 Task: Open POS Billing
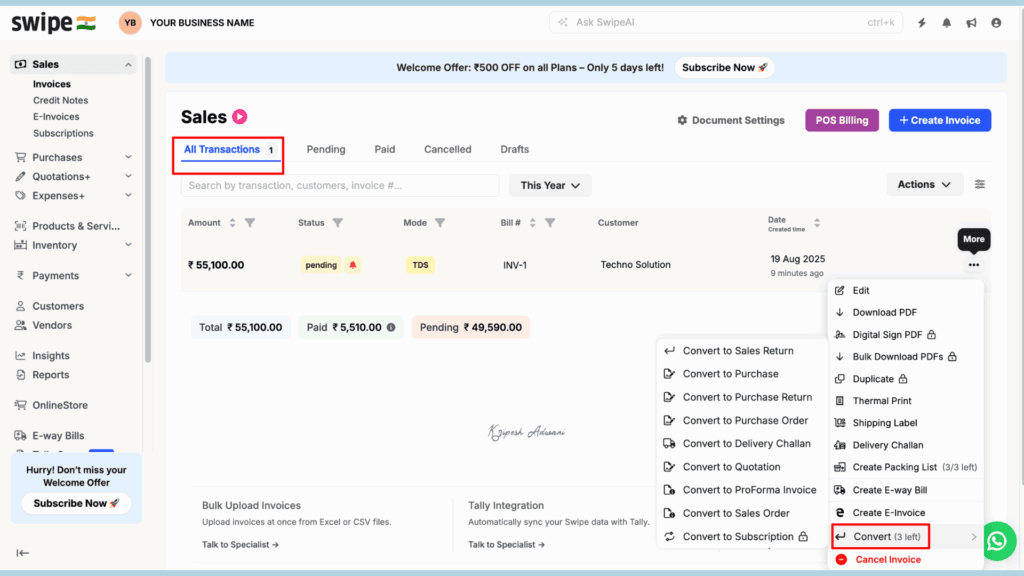(842, 120)
